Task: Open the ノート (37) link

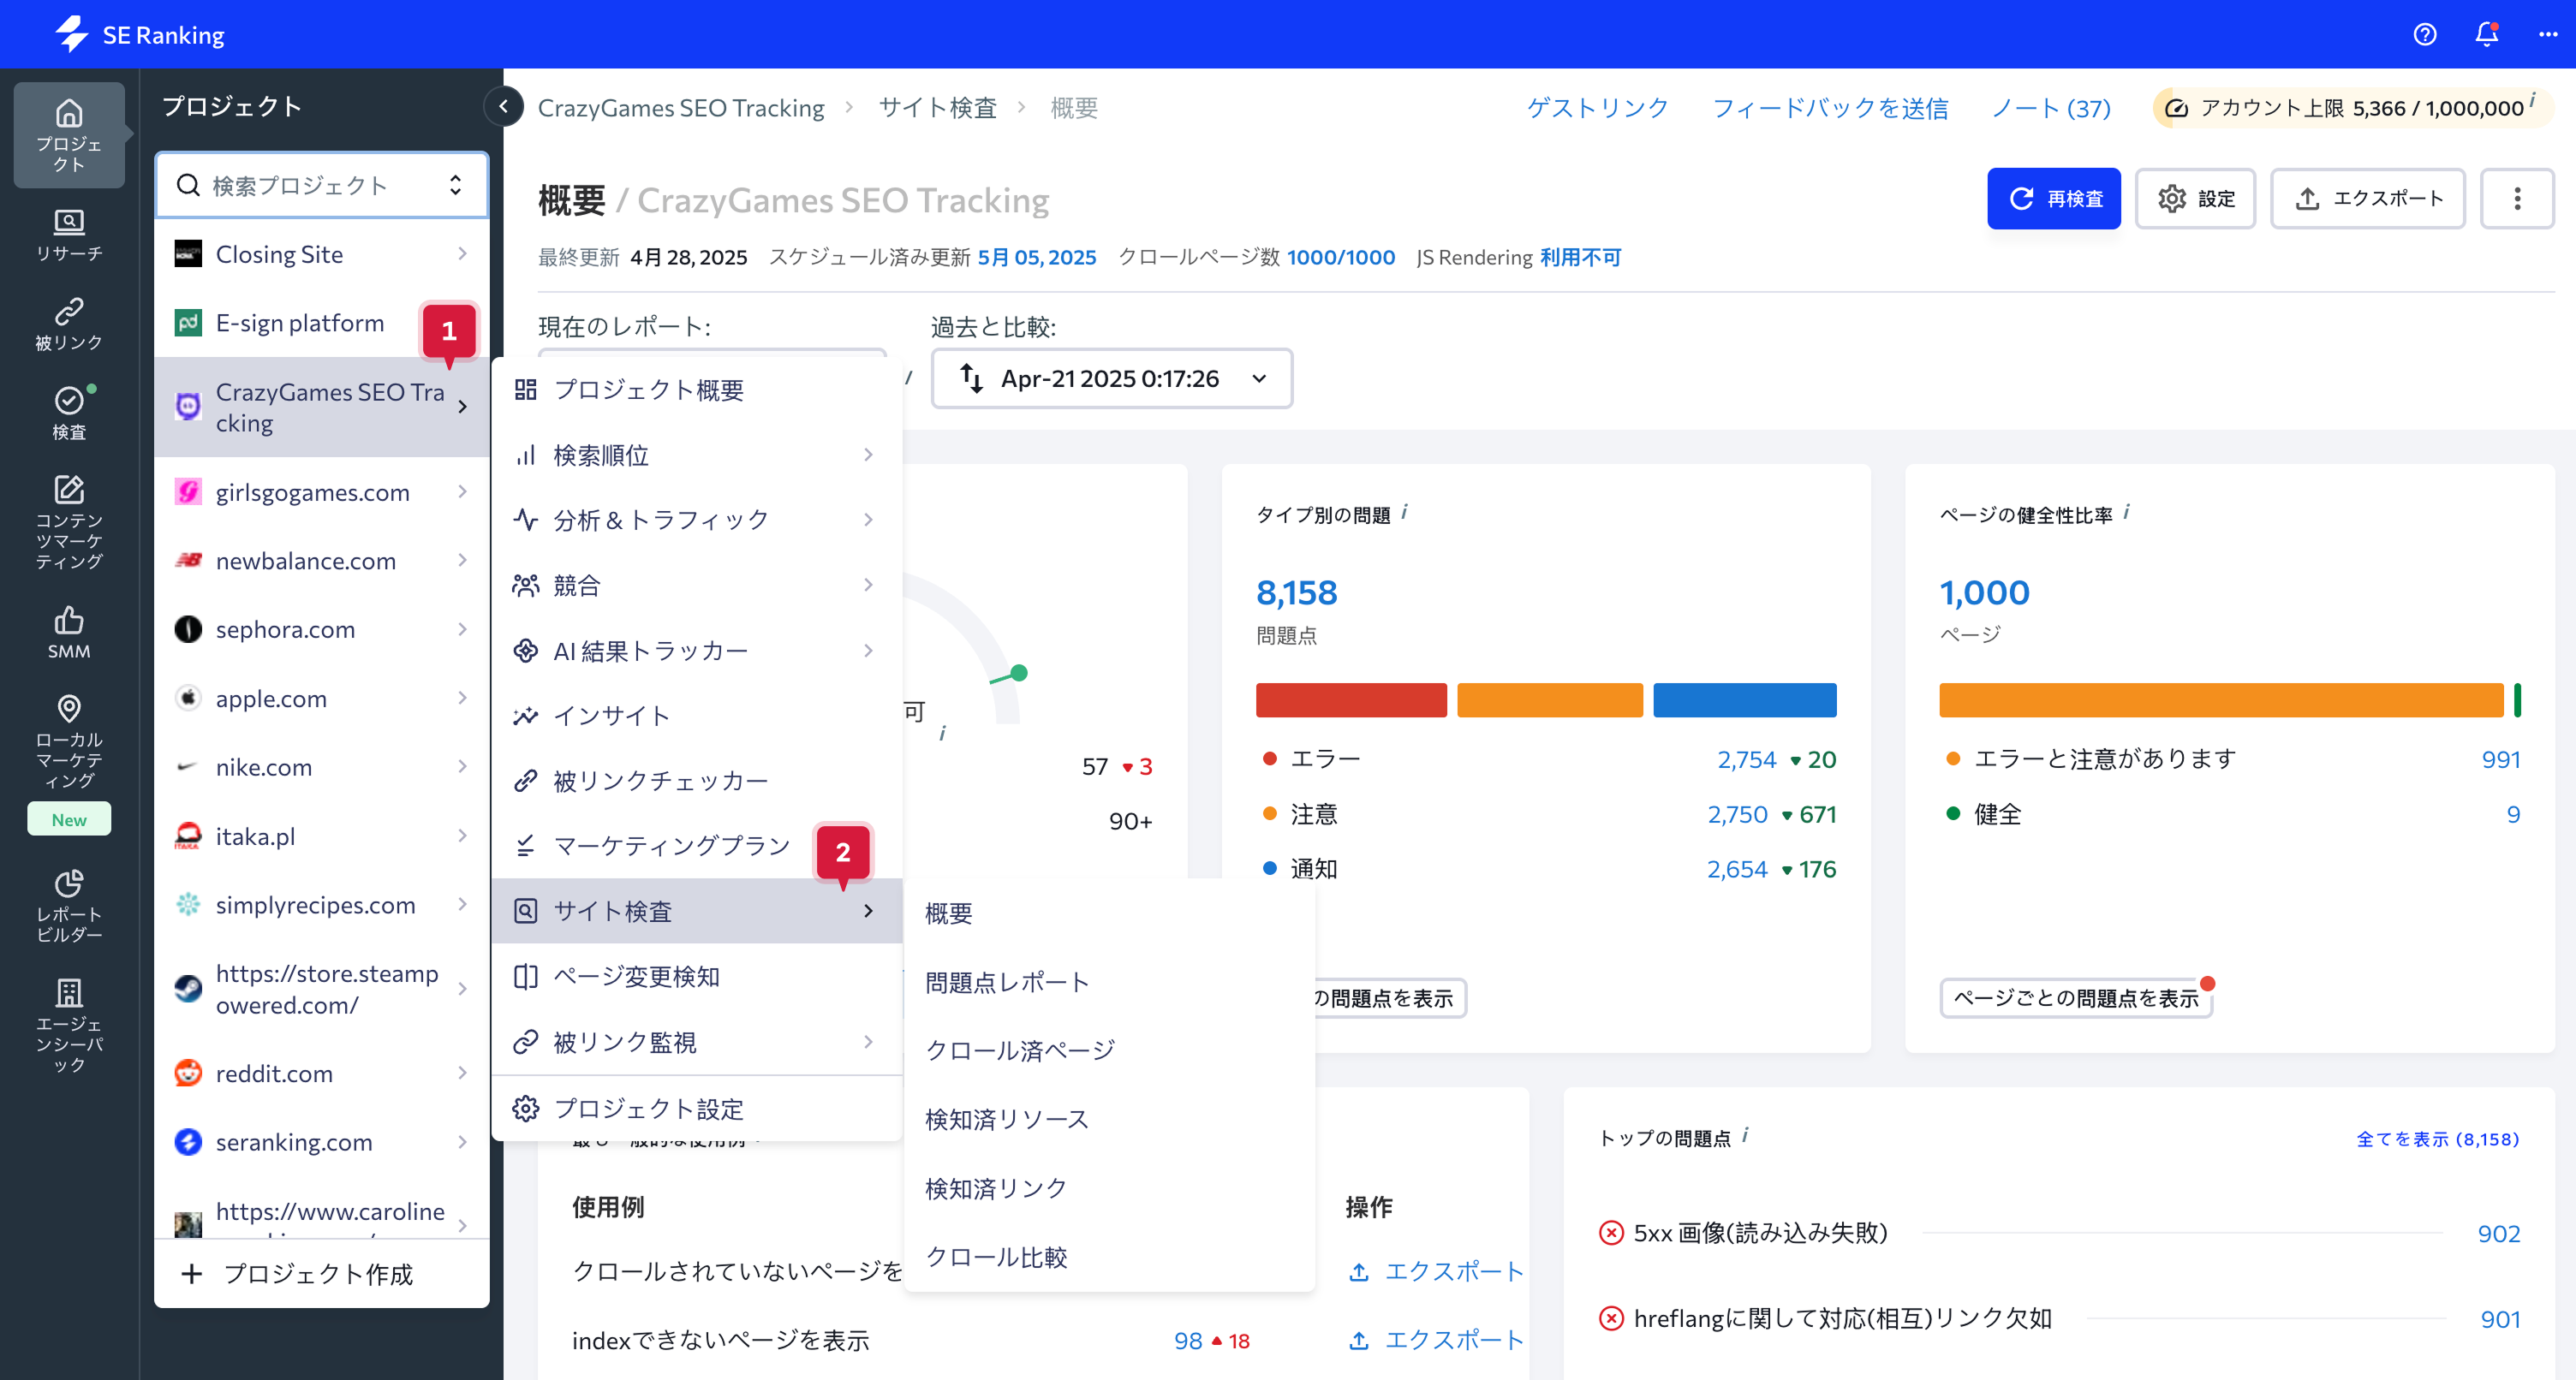Action: coord(2051,108)
